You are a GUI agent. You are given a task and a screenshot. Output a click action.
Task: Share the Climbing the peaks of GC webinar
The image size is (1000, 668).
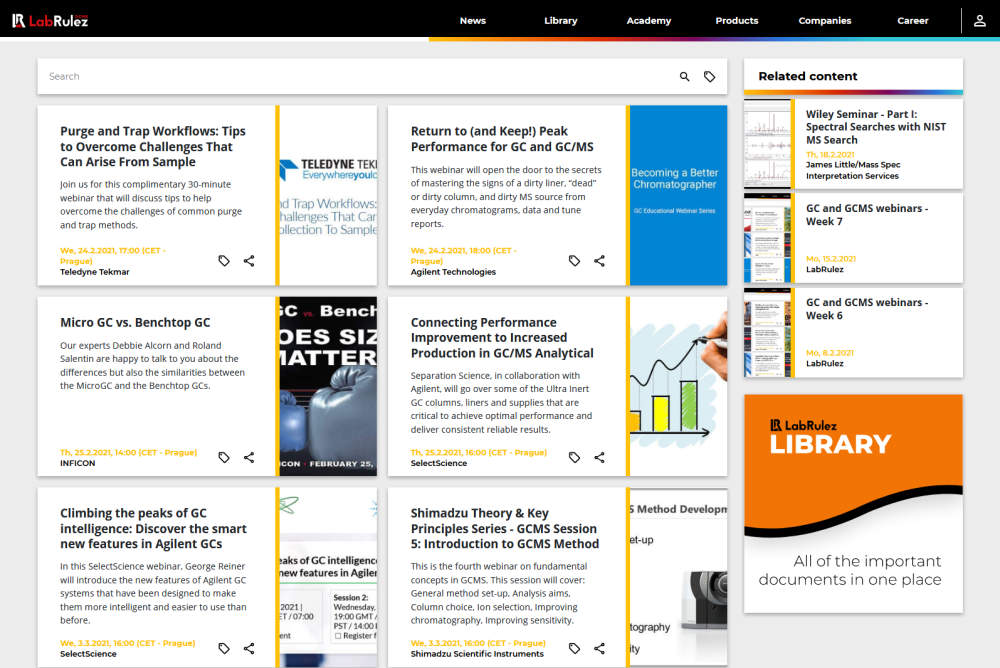click(x=249, y=648)
